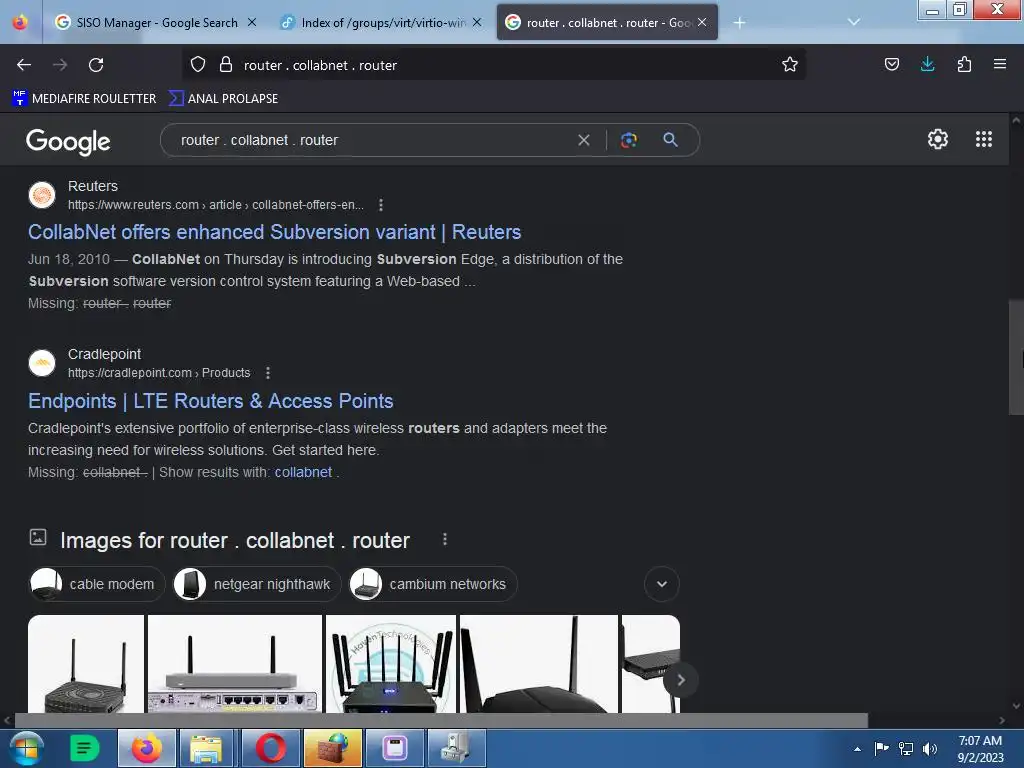Filter images by cambium networks chip

point(432,584)
